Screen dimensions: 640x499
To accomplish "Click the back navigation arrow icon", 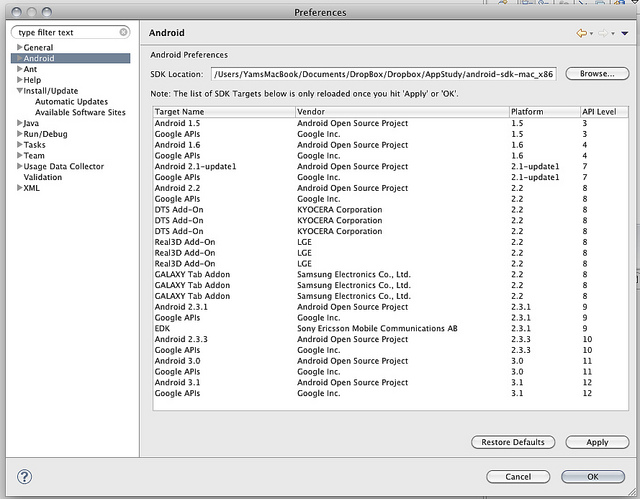I will pyautogui.click(x=581, y=33).
